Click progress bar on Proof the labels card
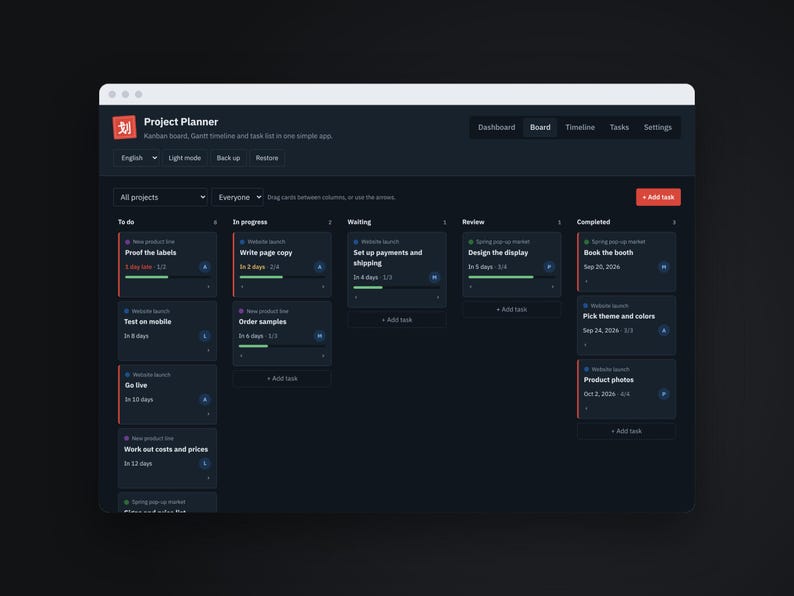This screenshot has height=596, width=794. (x=168, y=277)
